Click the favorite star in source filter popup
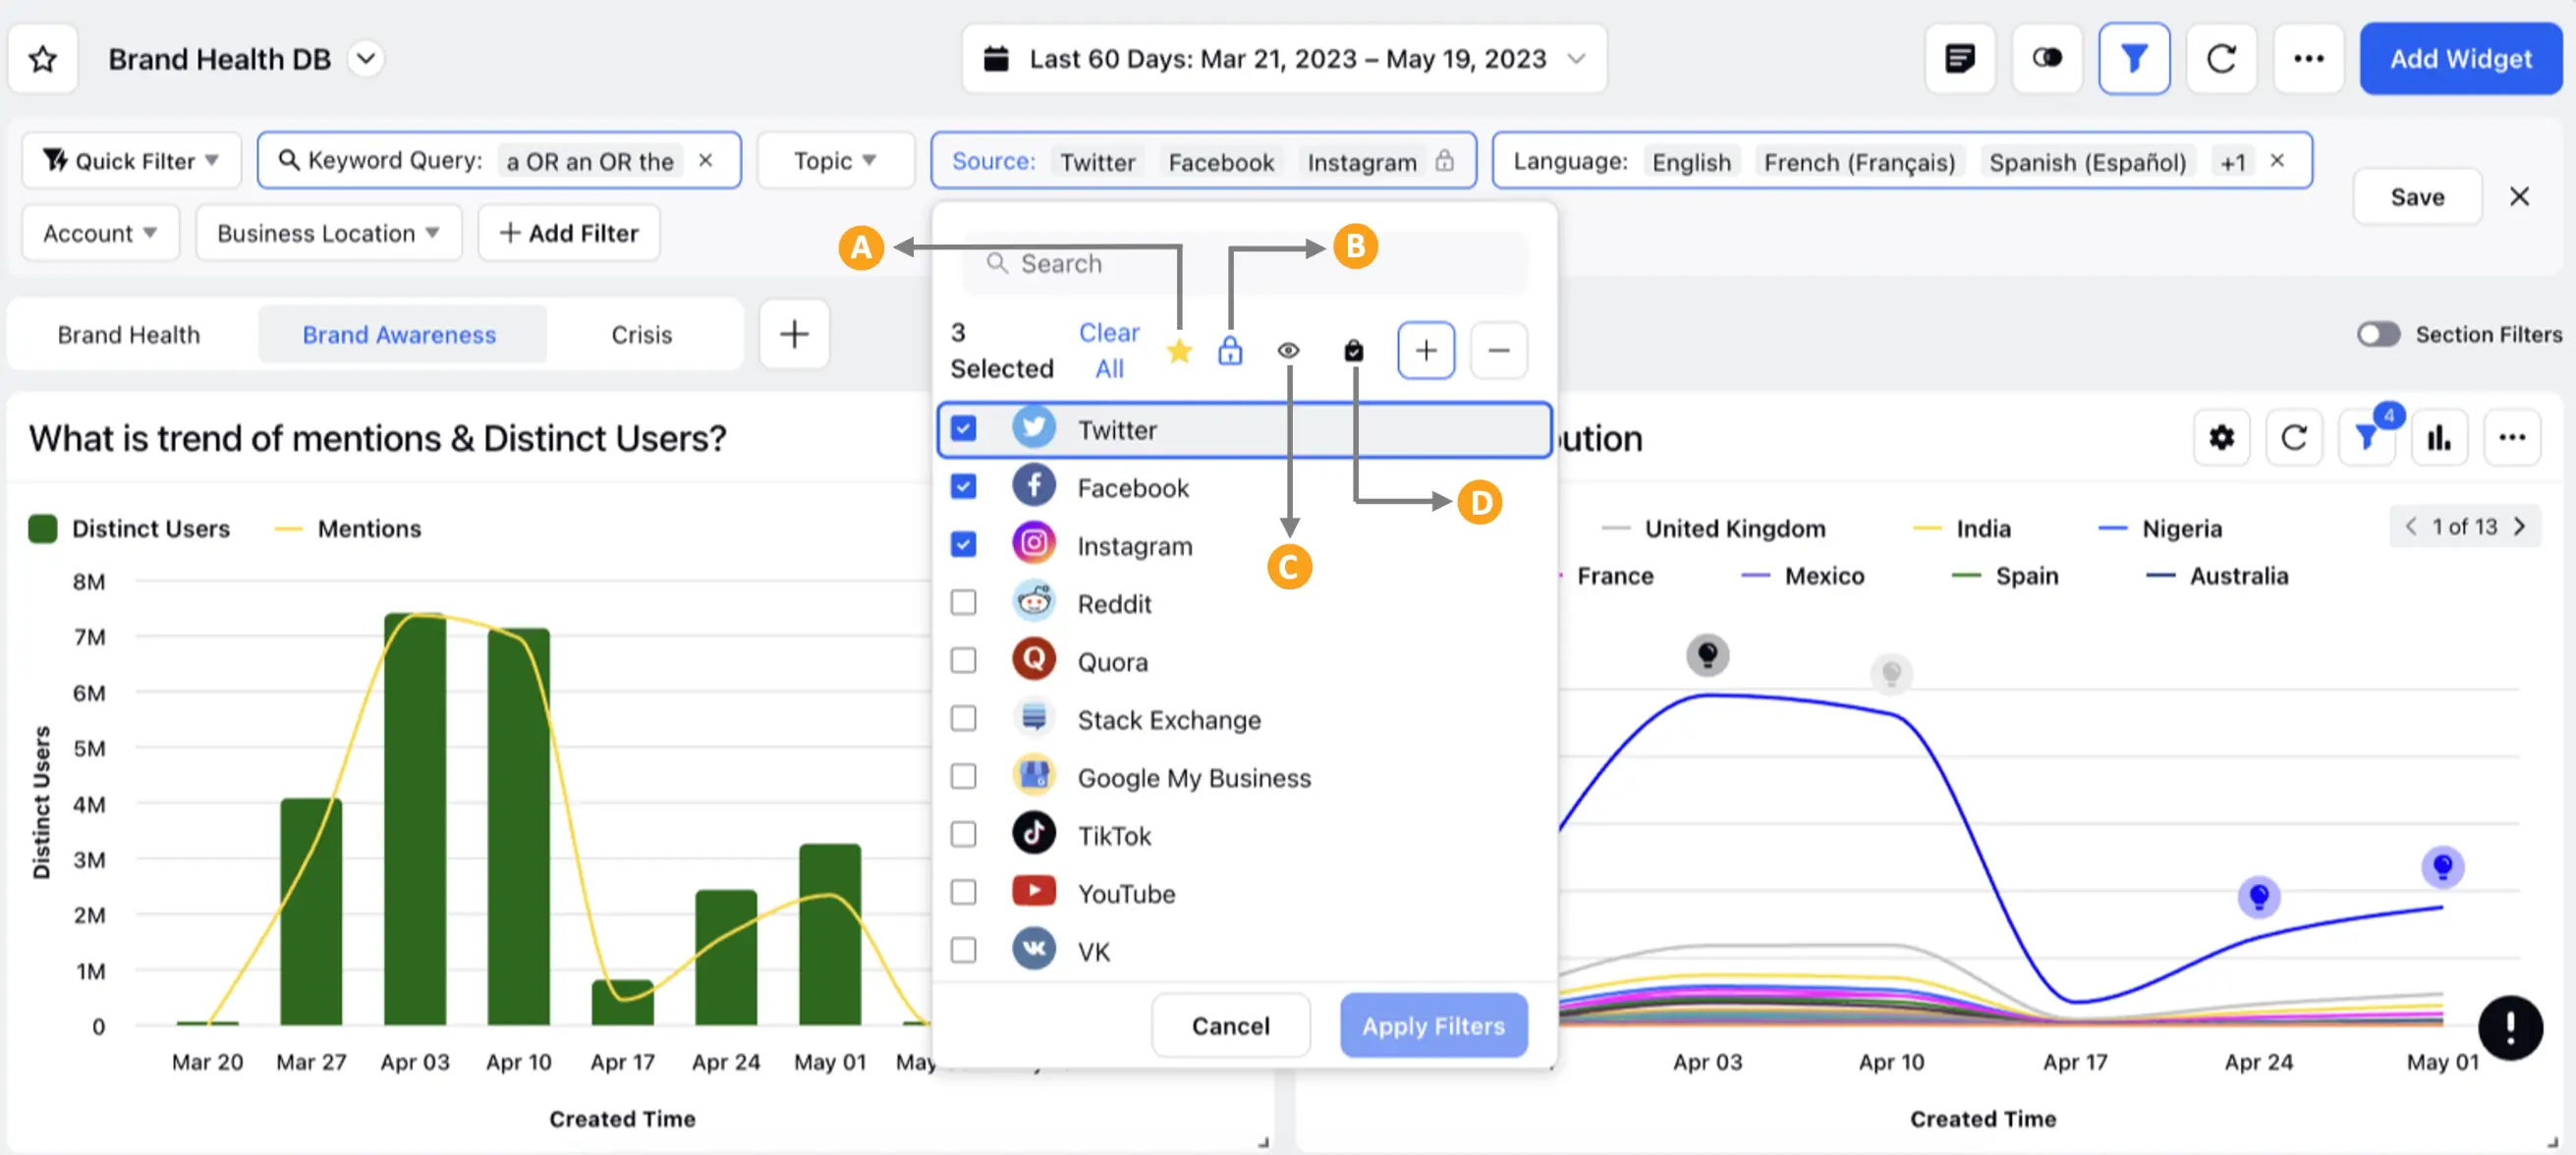 [1180, 350]
